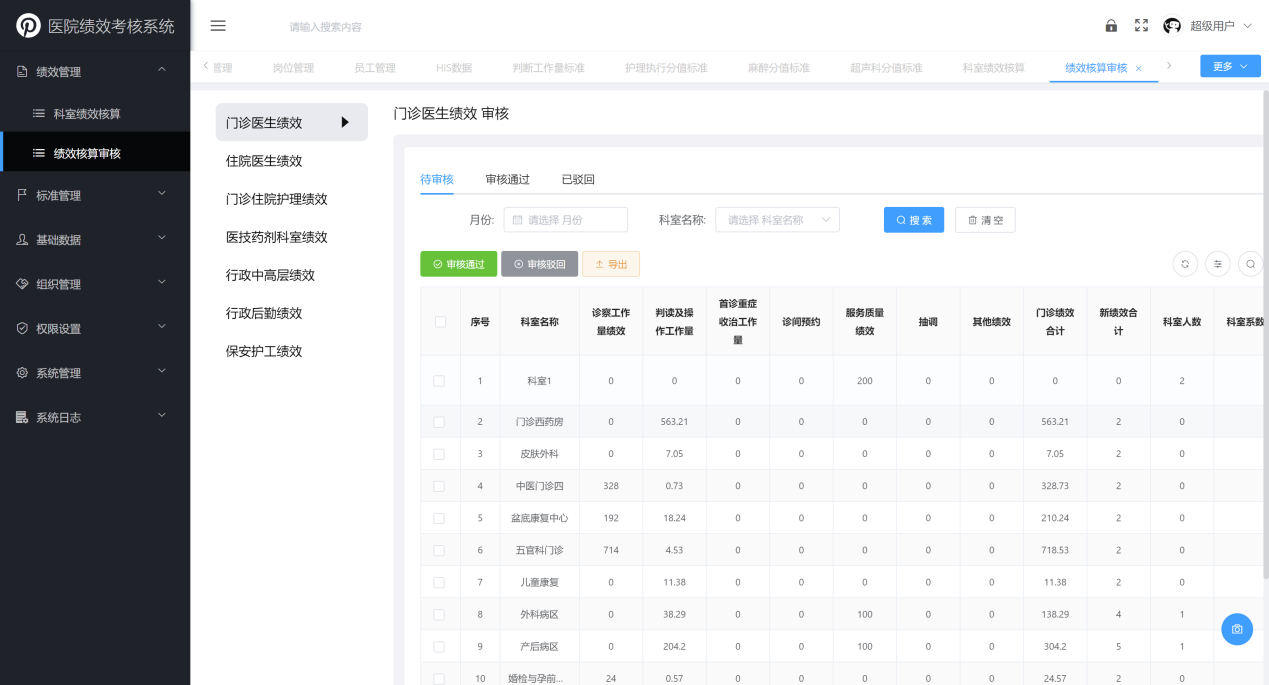Check the row for 五官科门诊
Viewport: 1269px width, 685px height.
click(x=439, y=550)
